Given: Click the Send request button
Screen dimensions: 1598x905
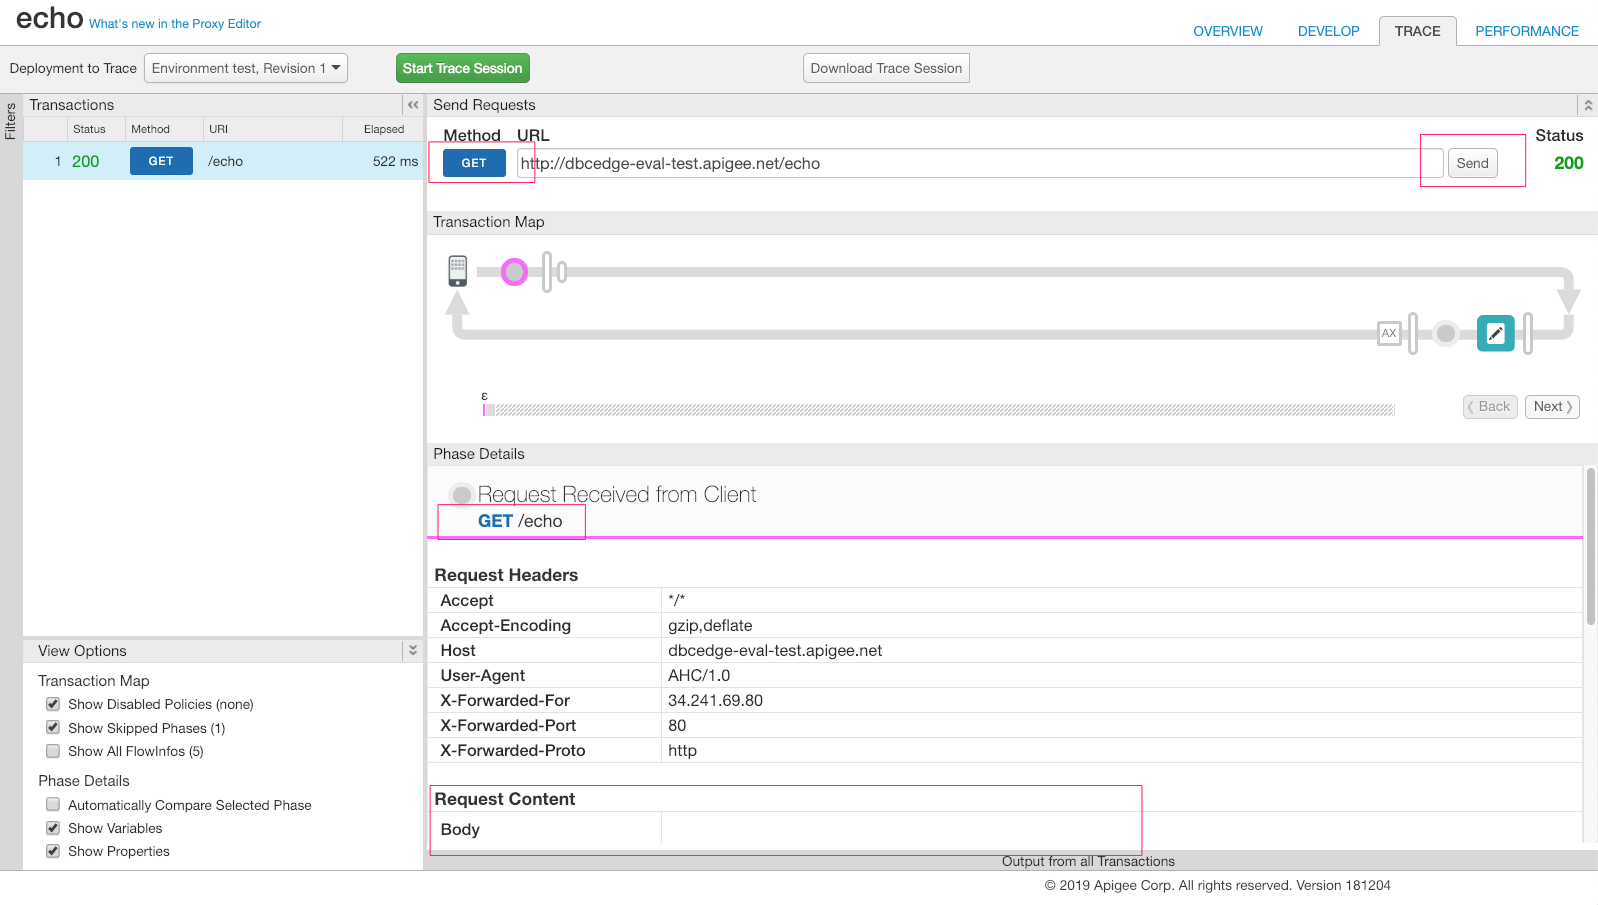Looking at the screenshot, I should point(1472,163).
